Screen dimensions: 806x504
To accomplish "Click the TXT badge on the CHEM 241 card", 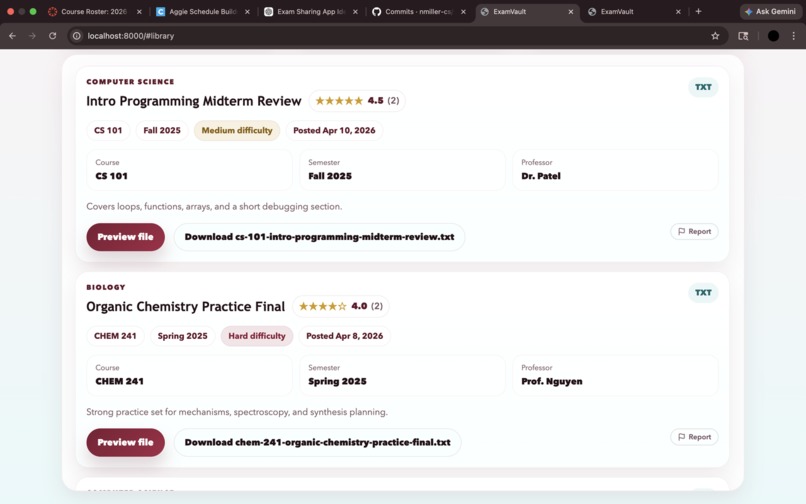I will point(703,293).
